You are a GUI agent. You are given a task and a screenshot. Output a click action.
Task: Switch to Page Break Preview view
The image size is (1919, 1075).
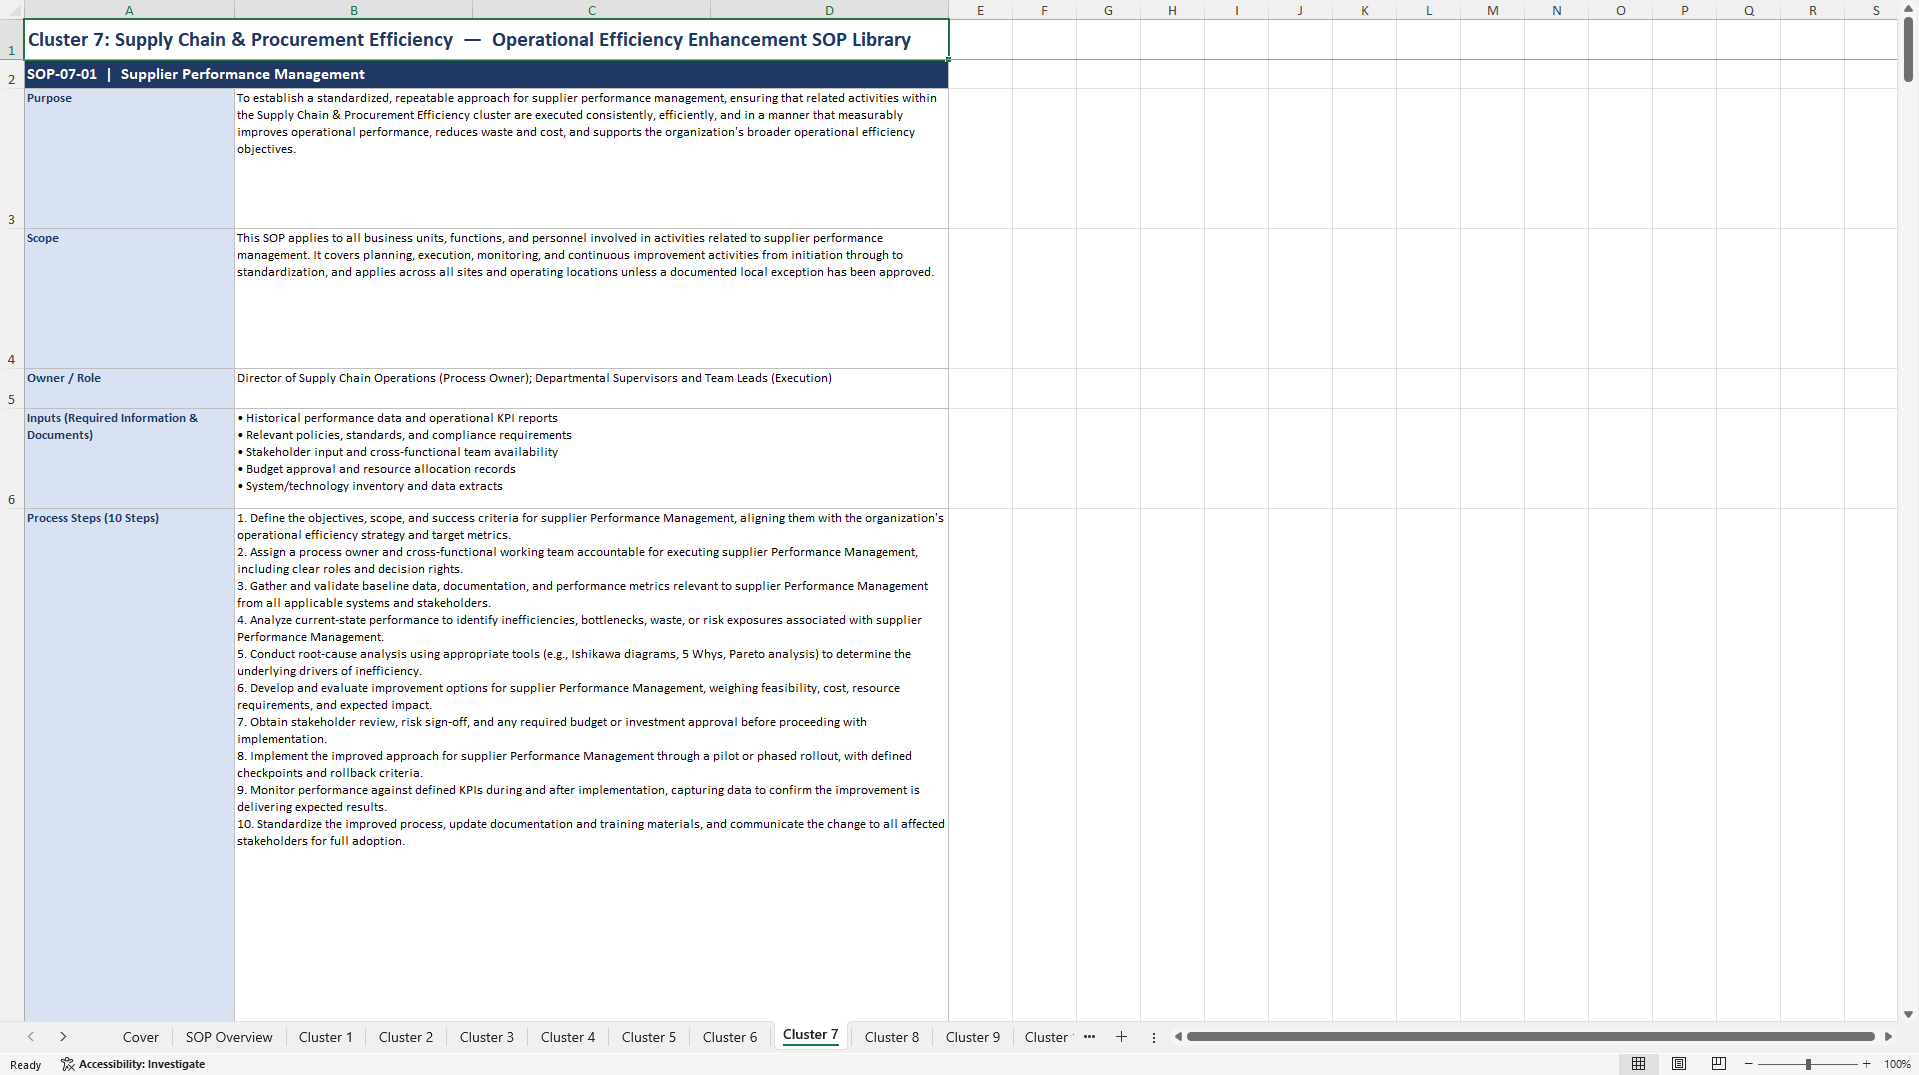(1719, 1064)
